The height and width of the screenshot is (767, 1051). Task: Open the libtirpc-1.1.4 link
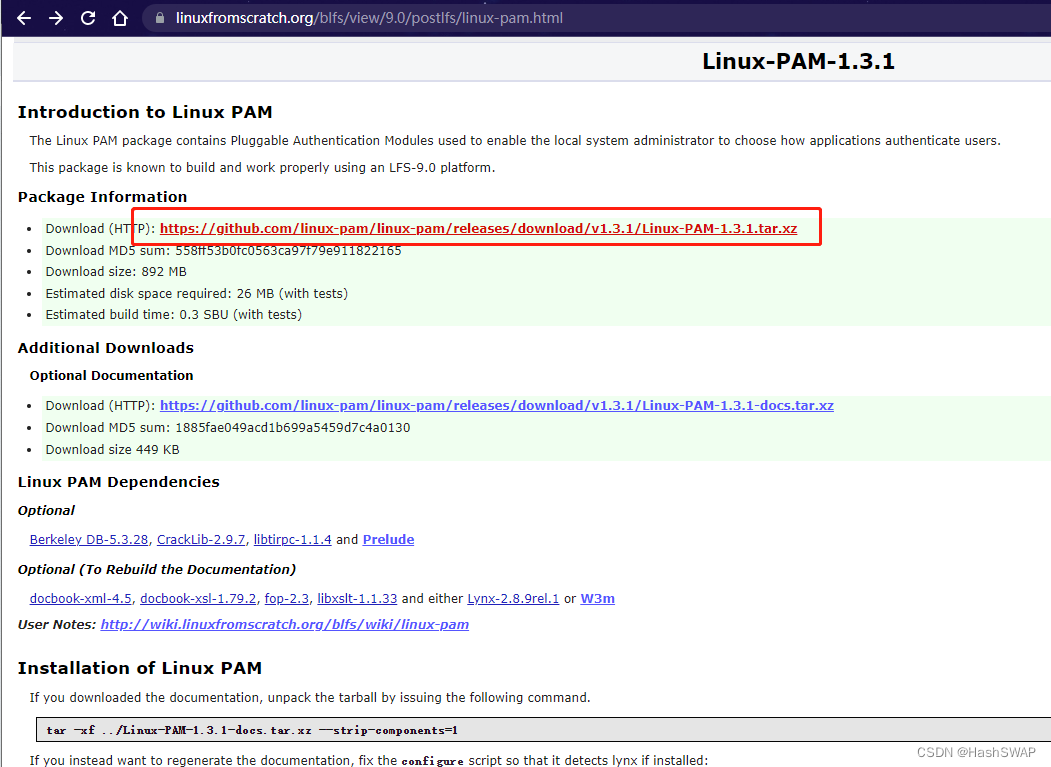coord(292,540)
